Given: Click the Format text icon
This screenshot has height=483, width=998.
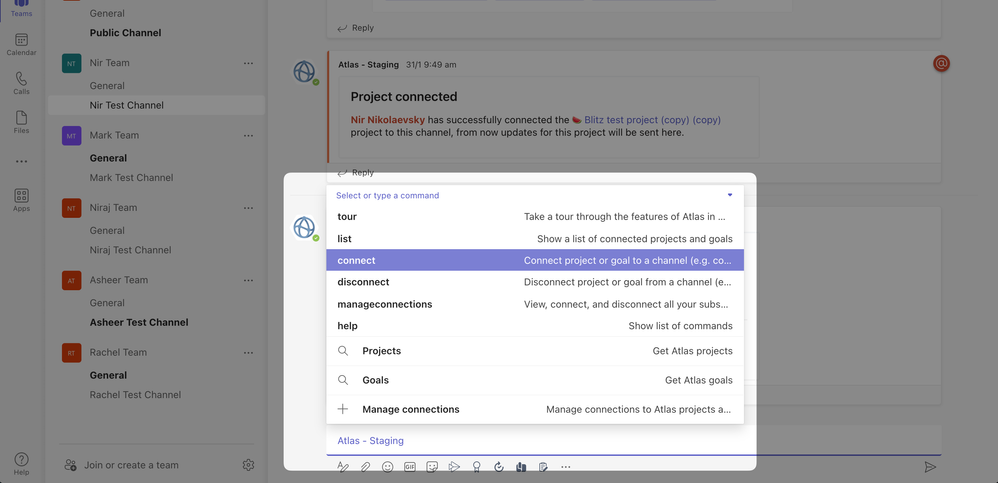Looking at the screenshot, I should click(342, 467).
